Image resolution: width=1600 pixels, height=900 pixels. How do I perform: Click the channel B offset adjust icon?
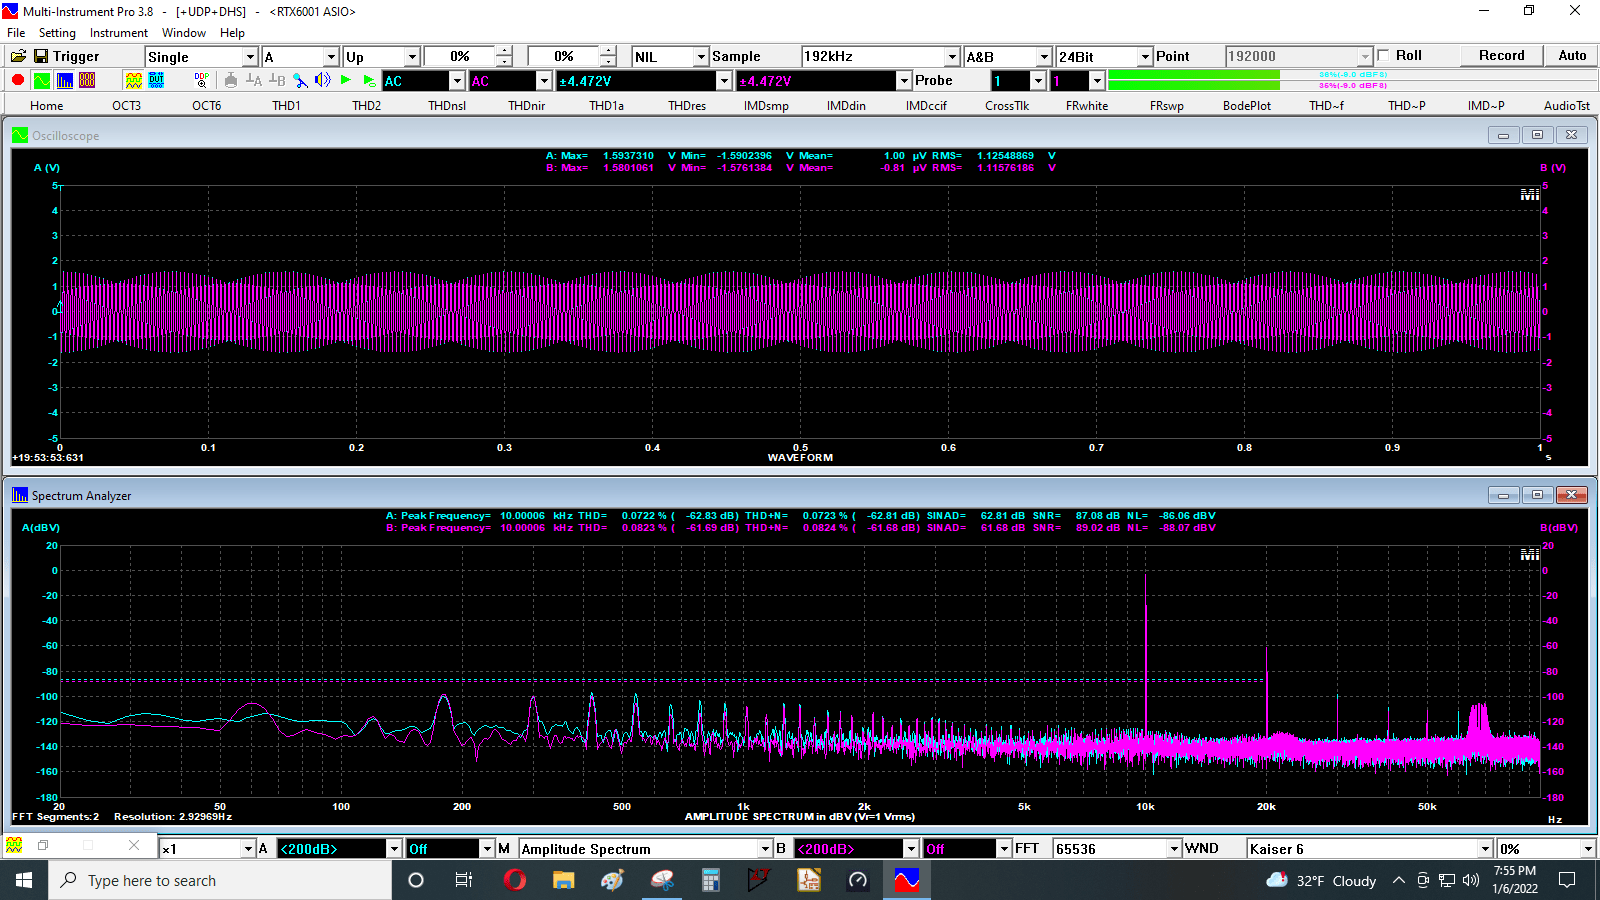277,80
